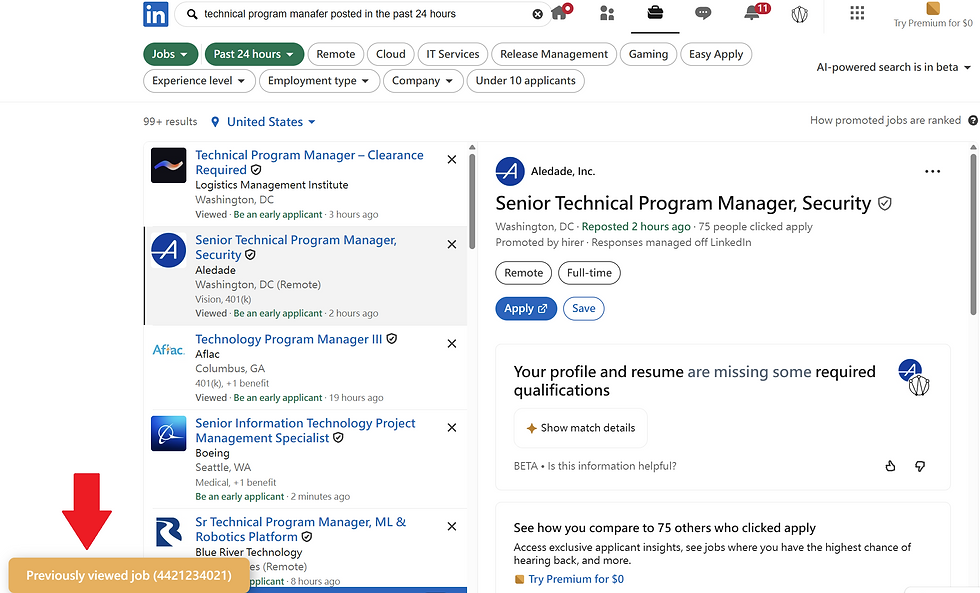Expand the Experience level filter

pos(199,81)
